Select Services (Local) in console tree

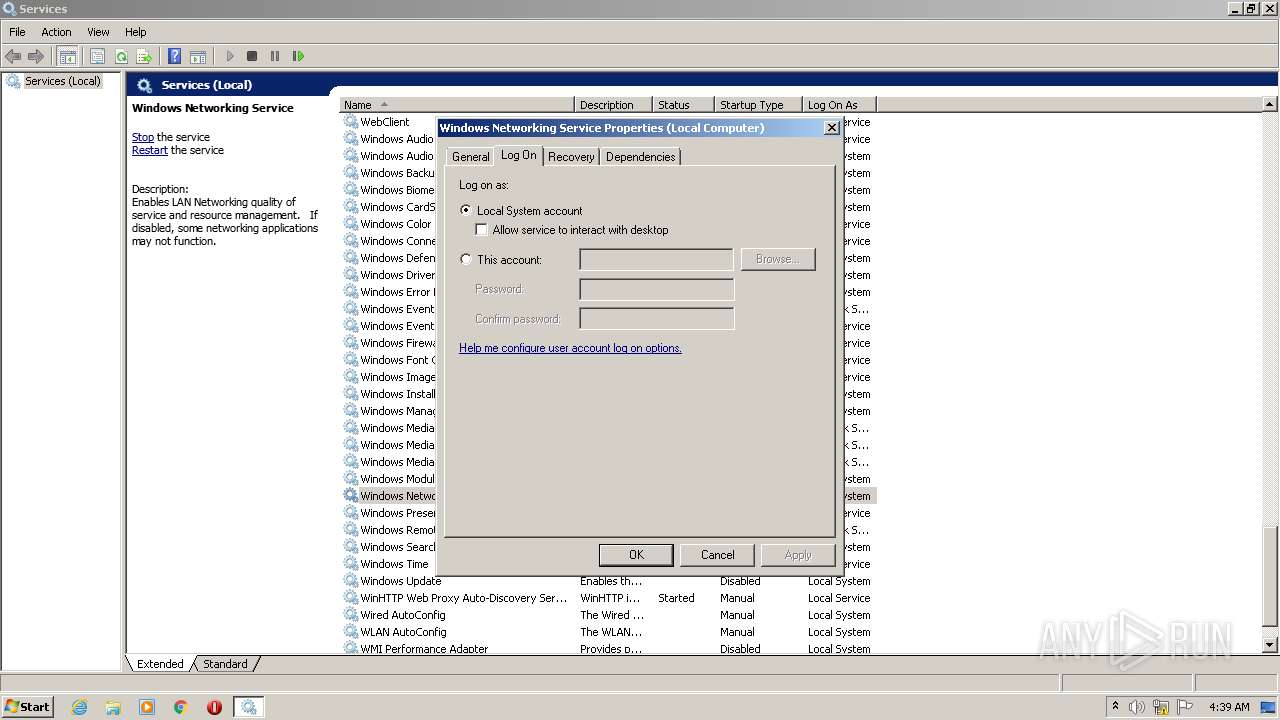tap(62, 81)
